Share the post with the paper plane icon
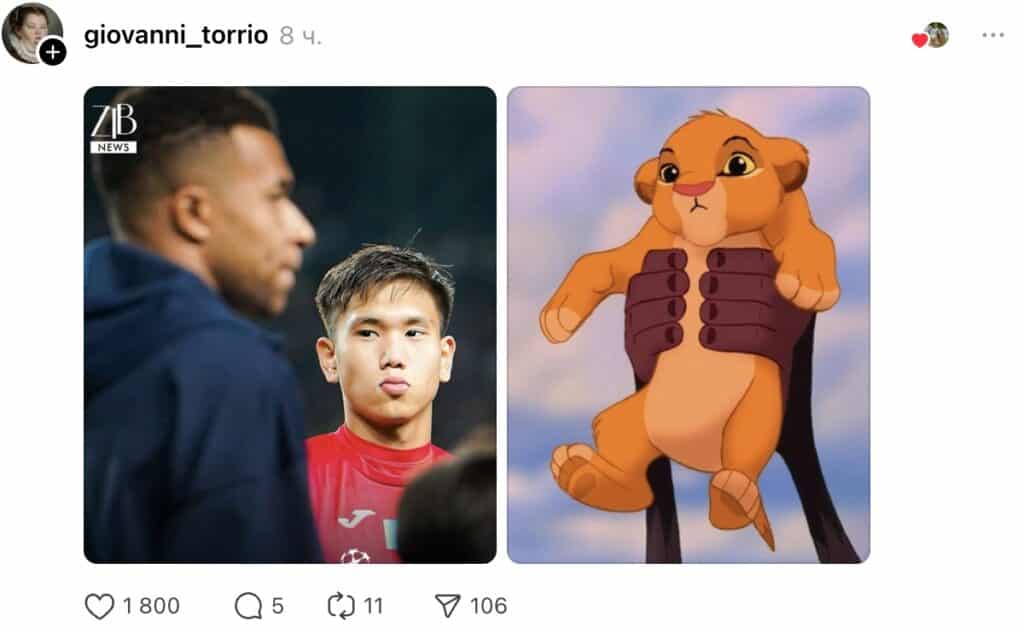Screen dimensions: 1024x633 (x=447, y=605)
